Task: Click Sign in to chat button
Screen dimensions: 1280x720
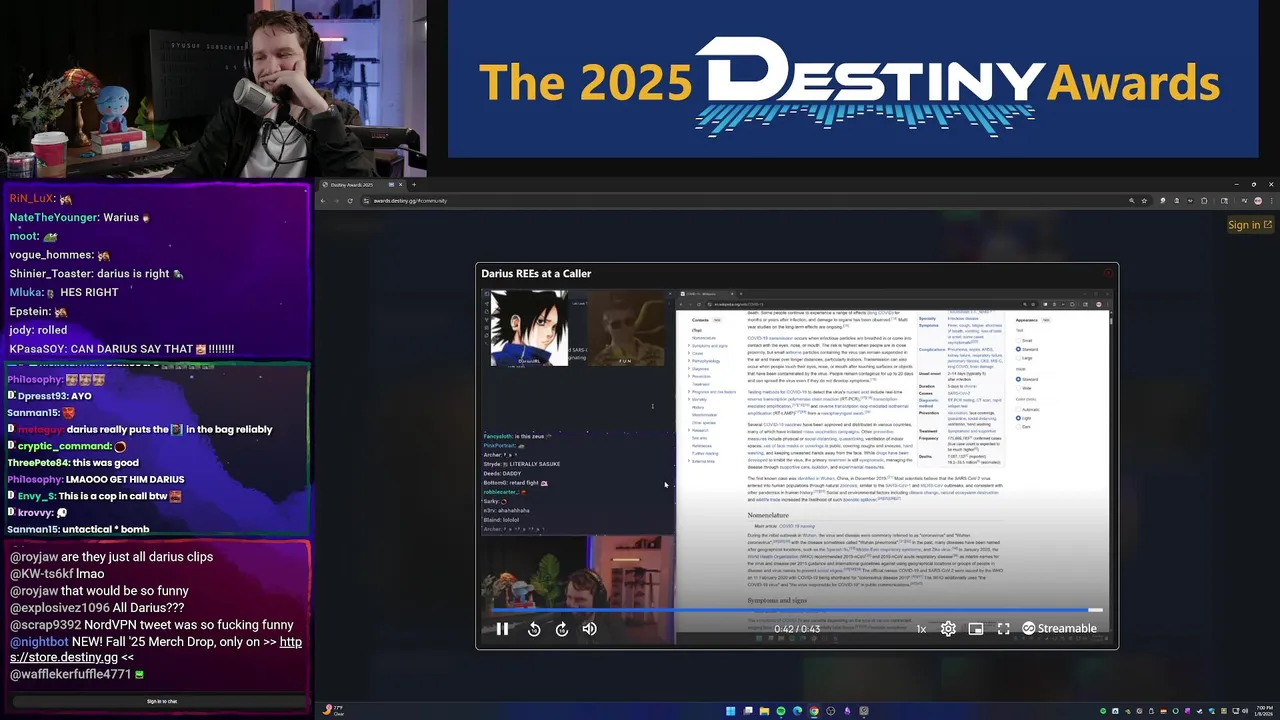Action: pos(162,701)
